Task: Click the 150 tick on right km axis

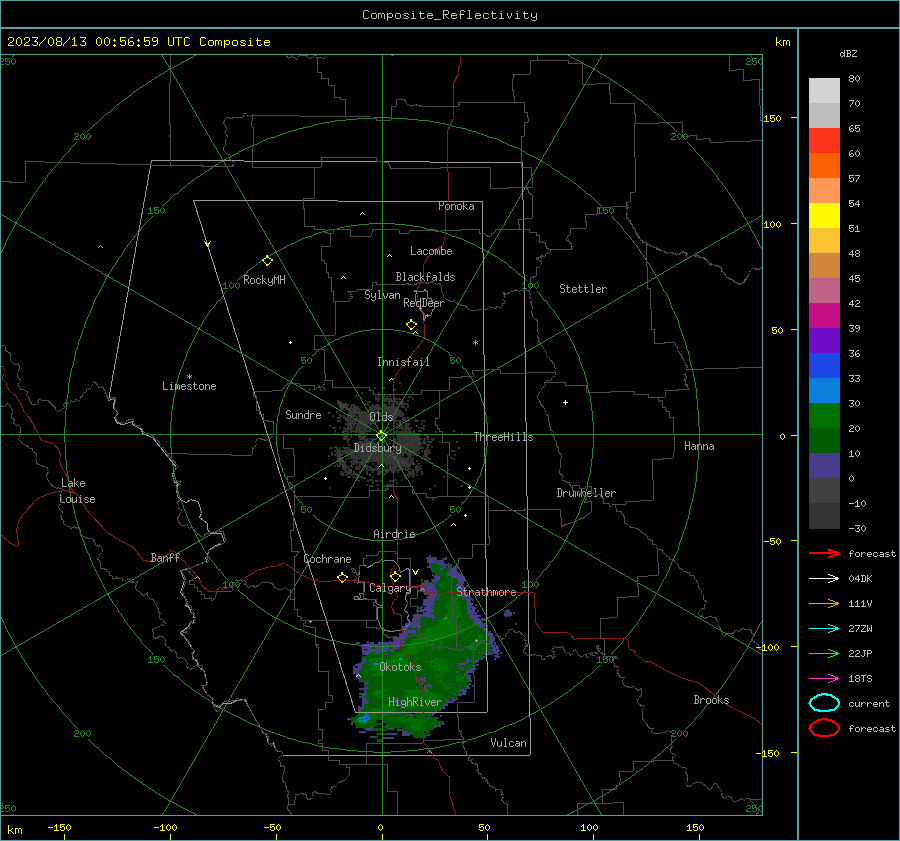Action: point(772,118)
